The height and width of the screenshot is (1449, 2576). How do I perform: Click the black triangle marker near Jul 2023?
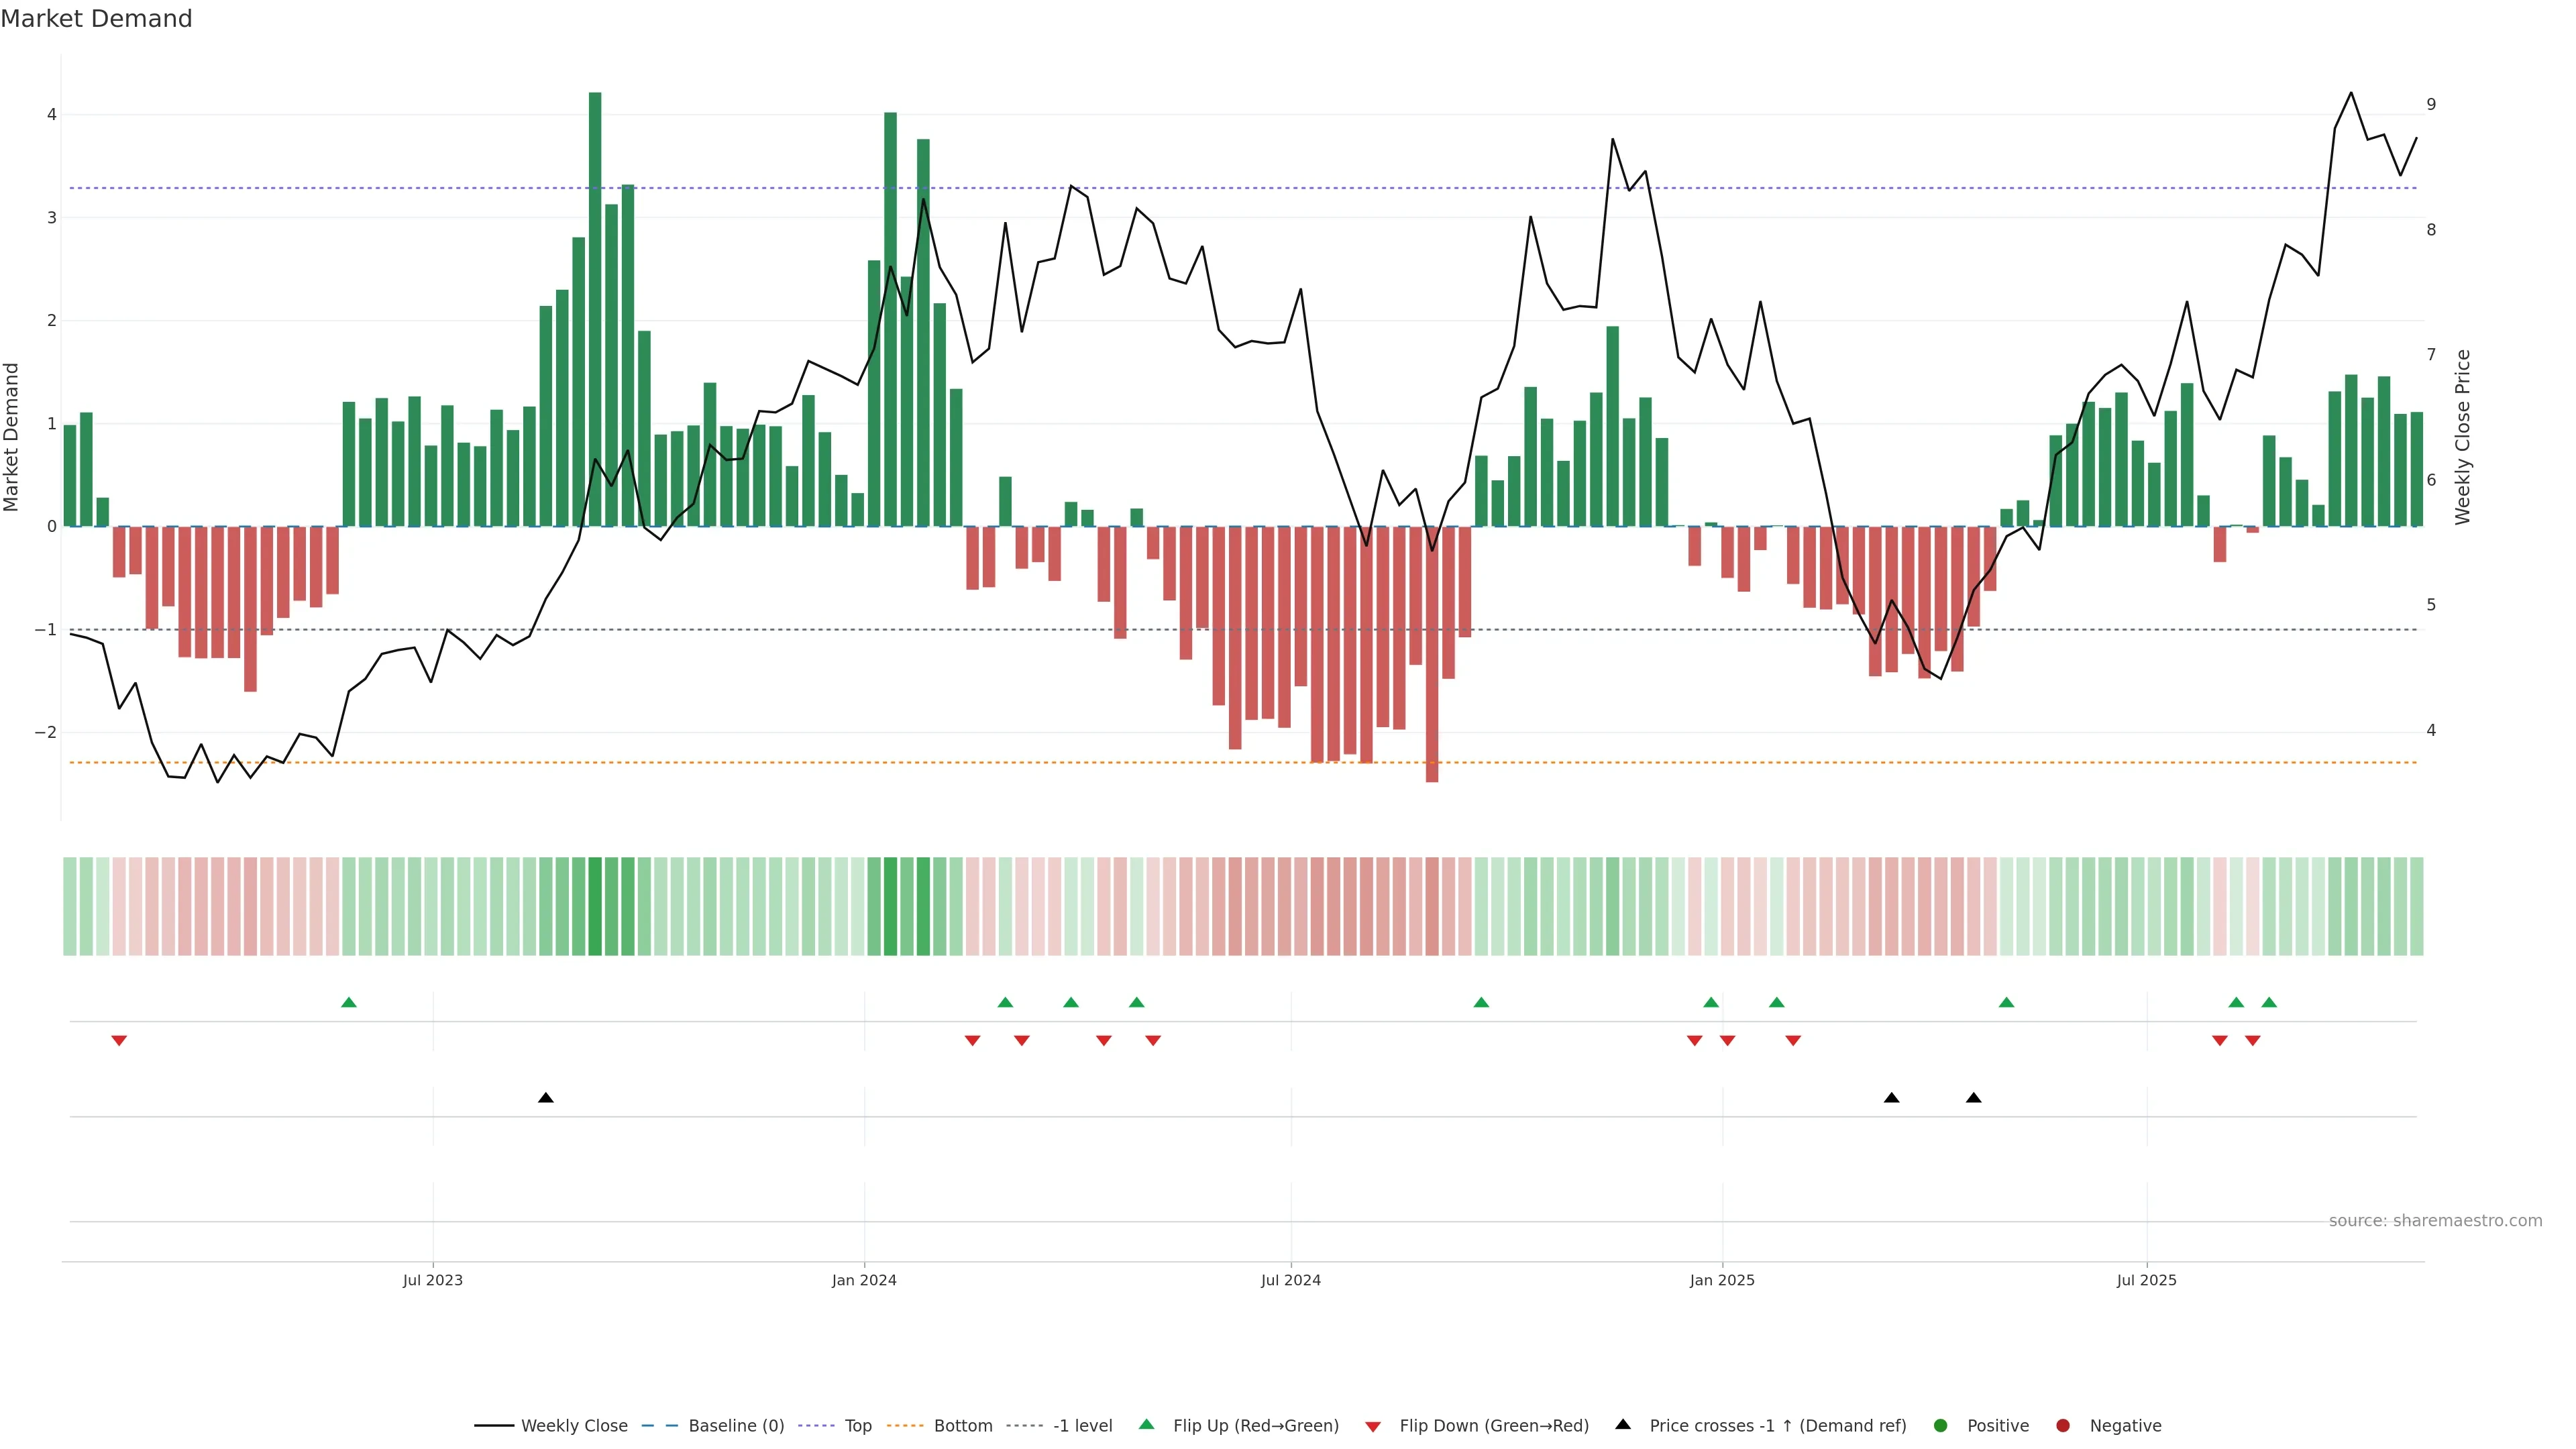coord(545,1097)
